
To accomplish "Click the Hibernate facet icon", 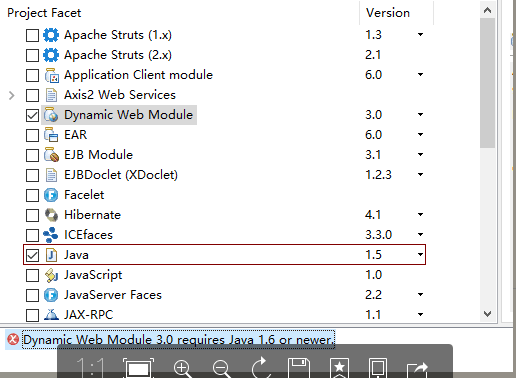I will coord(51,215).
